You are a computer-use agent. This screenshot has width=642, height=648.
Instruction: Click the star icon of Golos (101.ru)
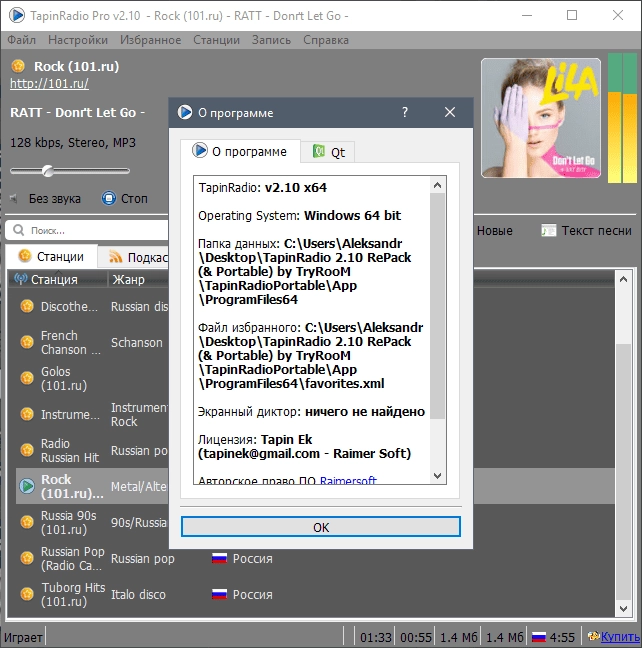[x=27, y=378]
